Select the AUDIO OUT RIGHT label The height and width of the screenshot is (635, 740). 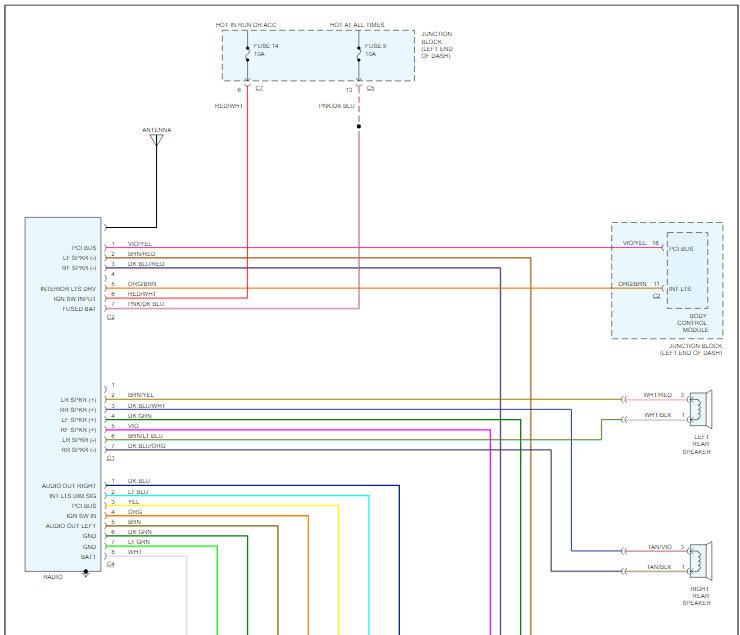tap(69, 486)
